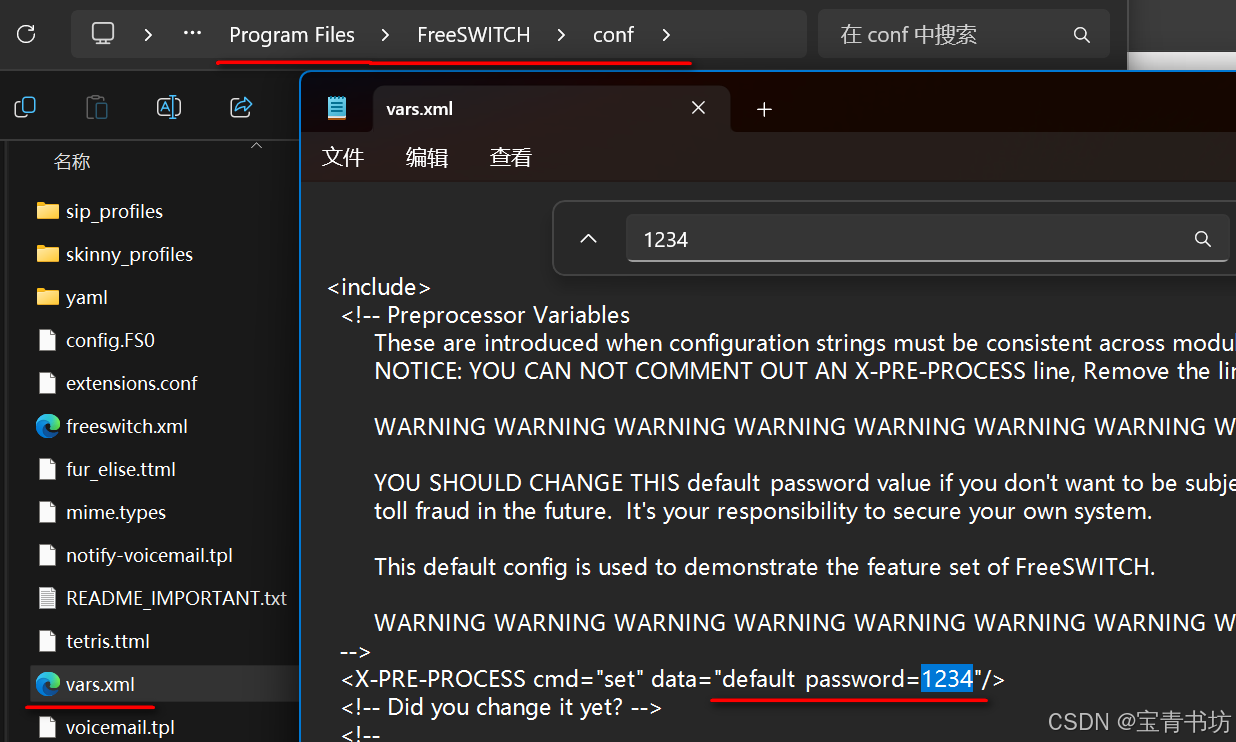Click the Copy icon in the Explorer toolbar

click(x=25, y=107)
